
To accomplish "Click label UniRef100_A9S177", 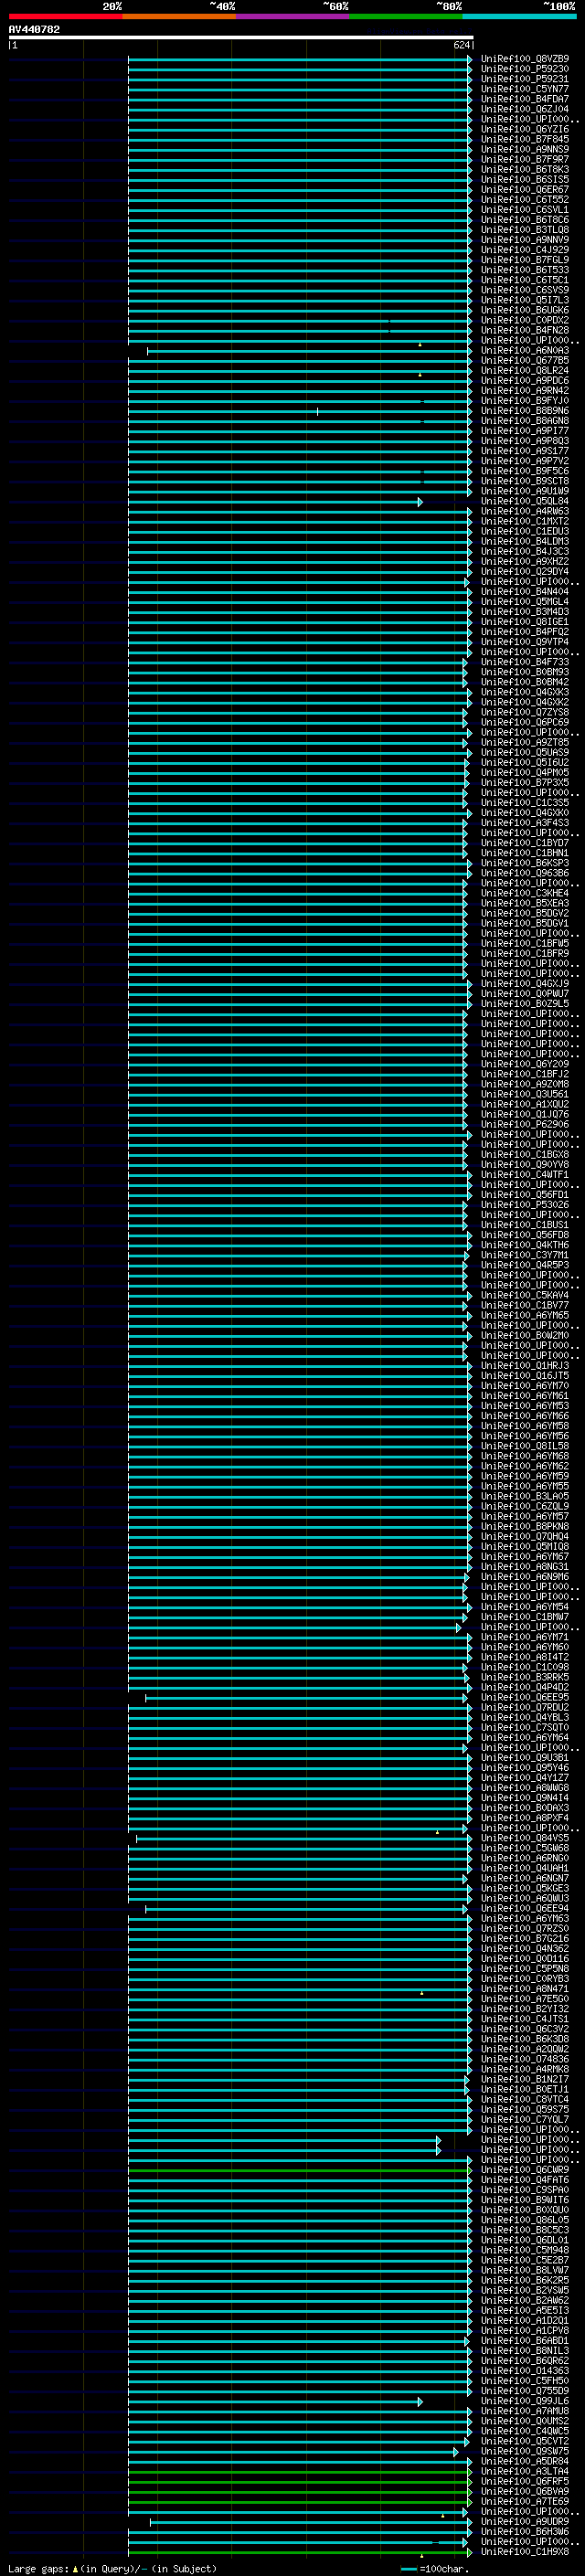I will coord(525,451).
